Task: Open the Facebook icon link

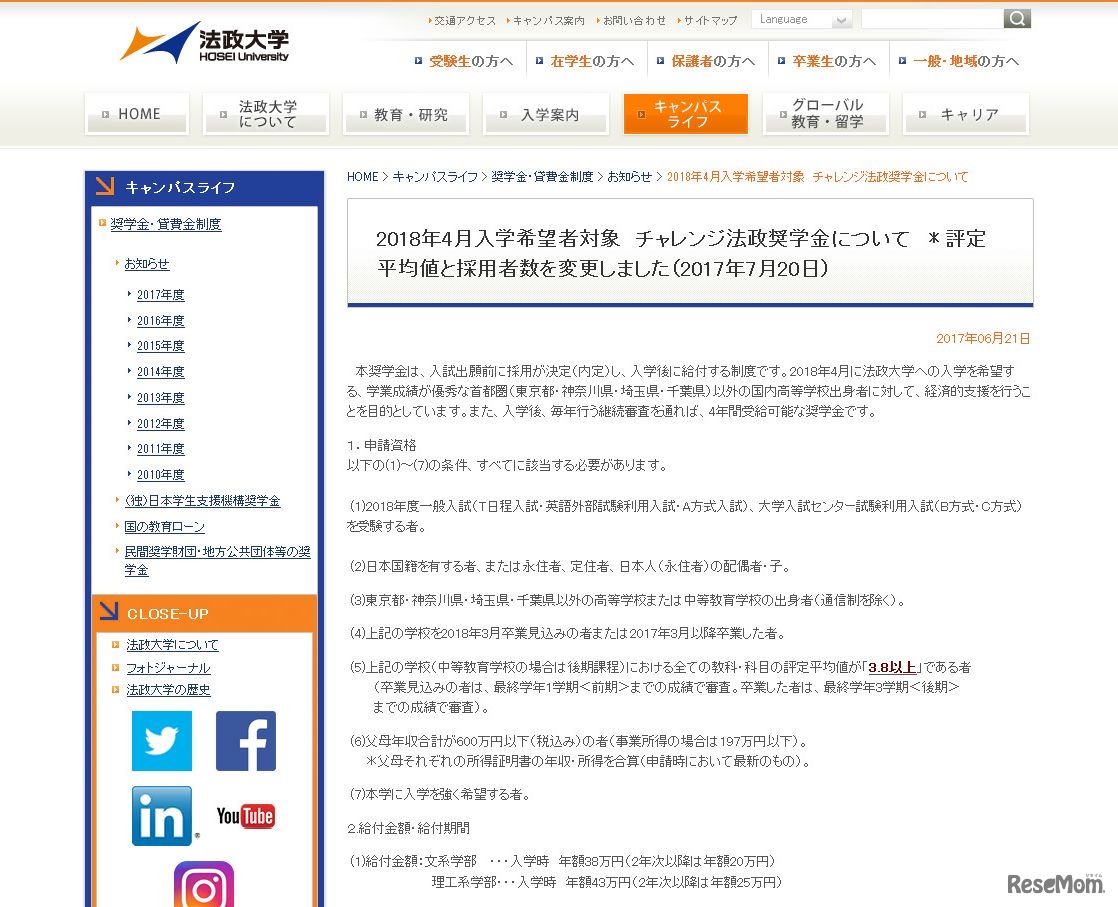Action: (x=246, y=741)
